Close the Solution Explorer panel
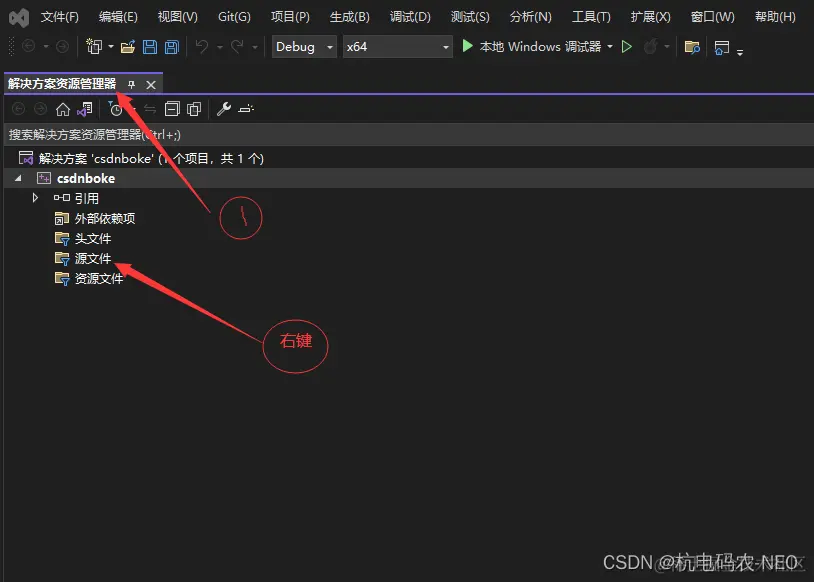This screenshot has height=582, width=814. [x=151, y=85]
